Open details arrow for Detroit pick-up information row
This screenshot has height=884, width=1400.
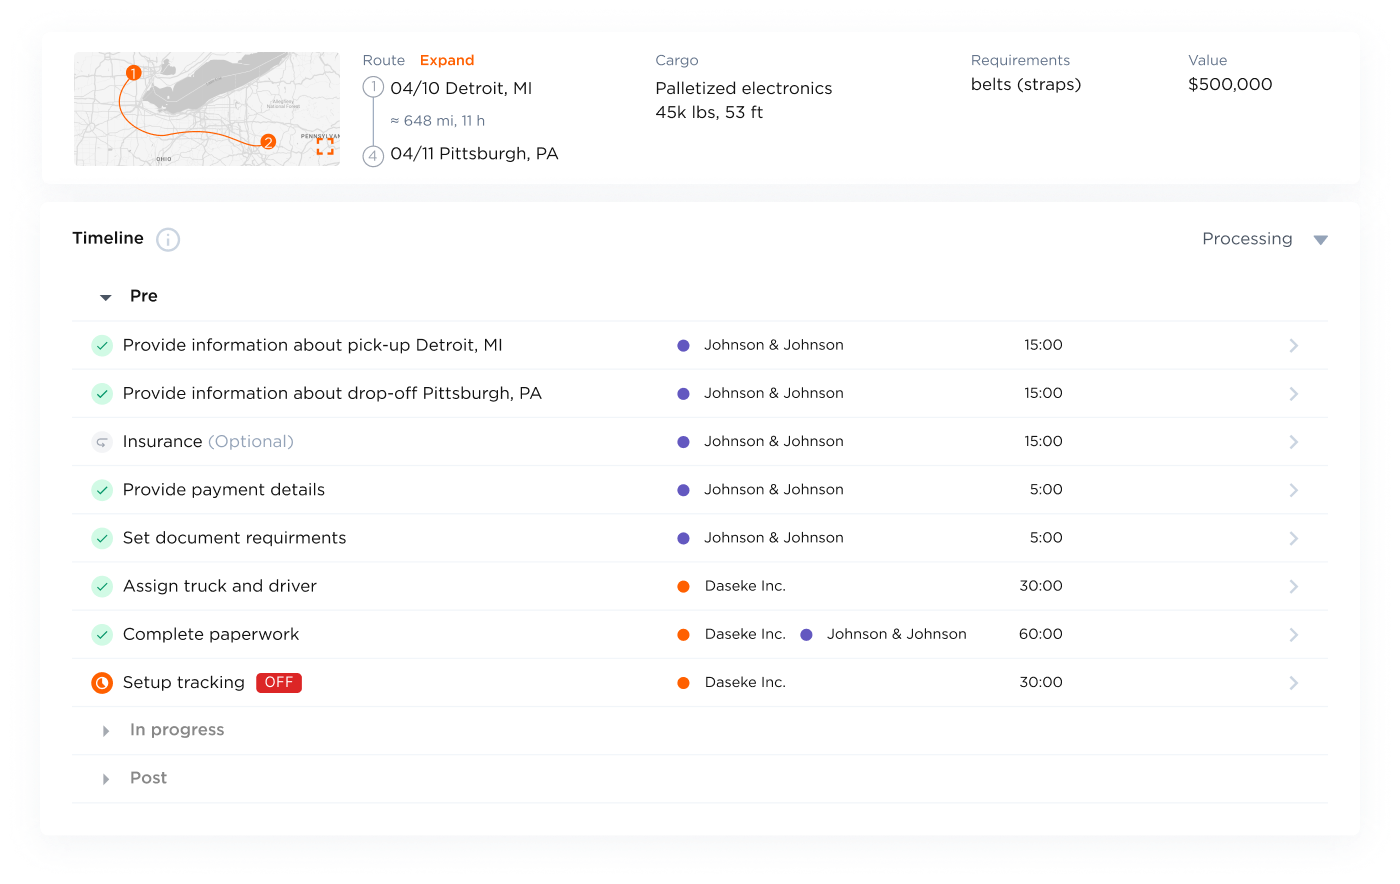(1293, 346)
